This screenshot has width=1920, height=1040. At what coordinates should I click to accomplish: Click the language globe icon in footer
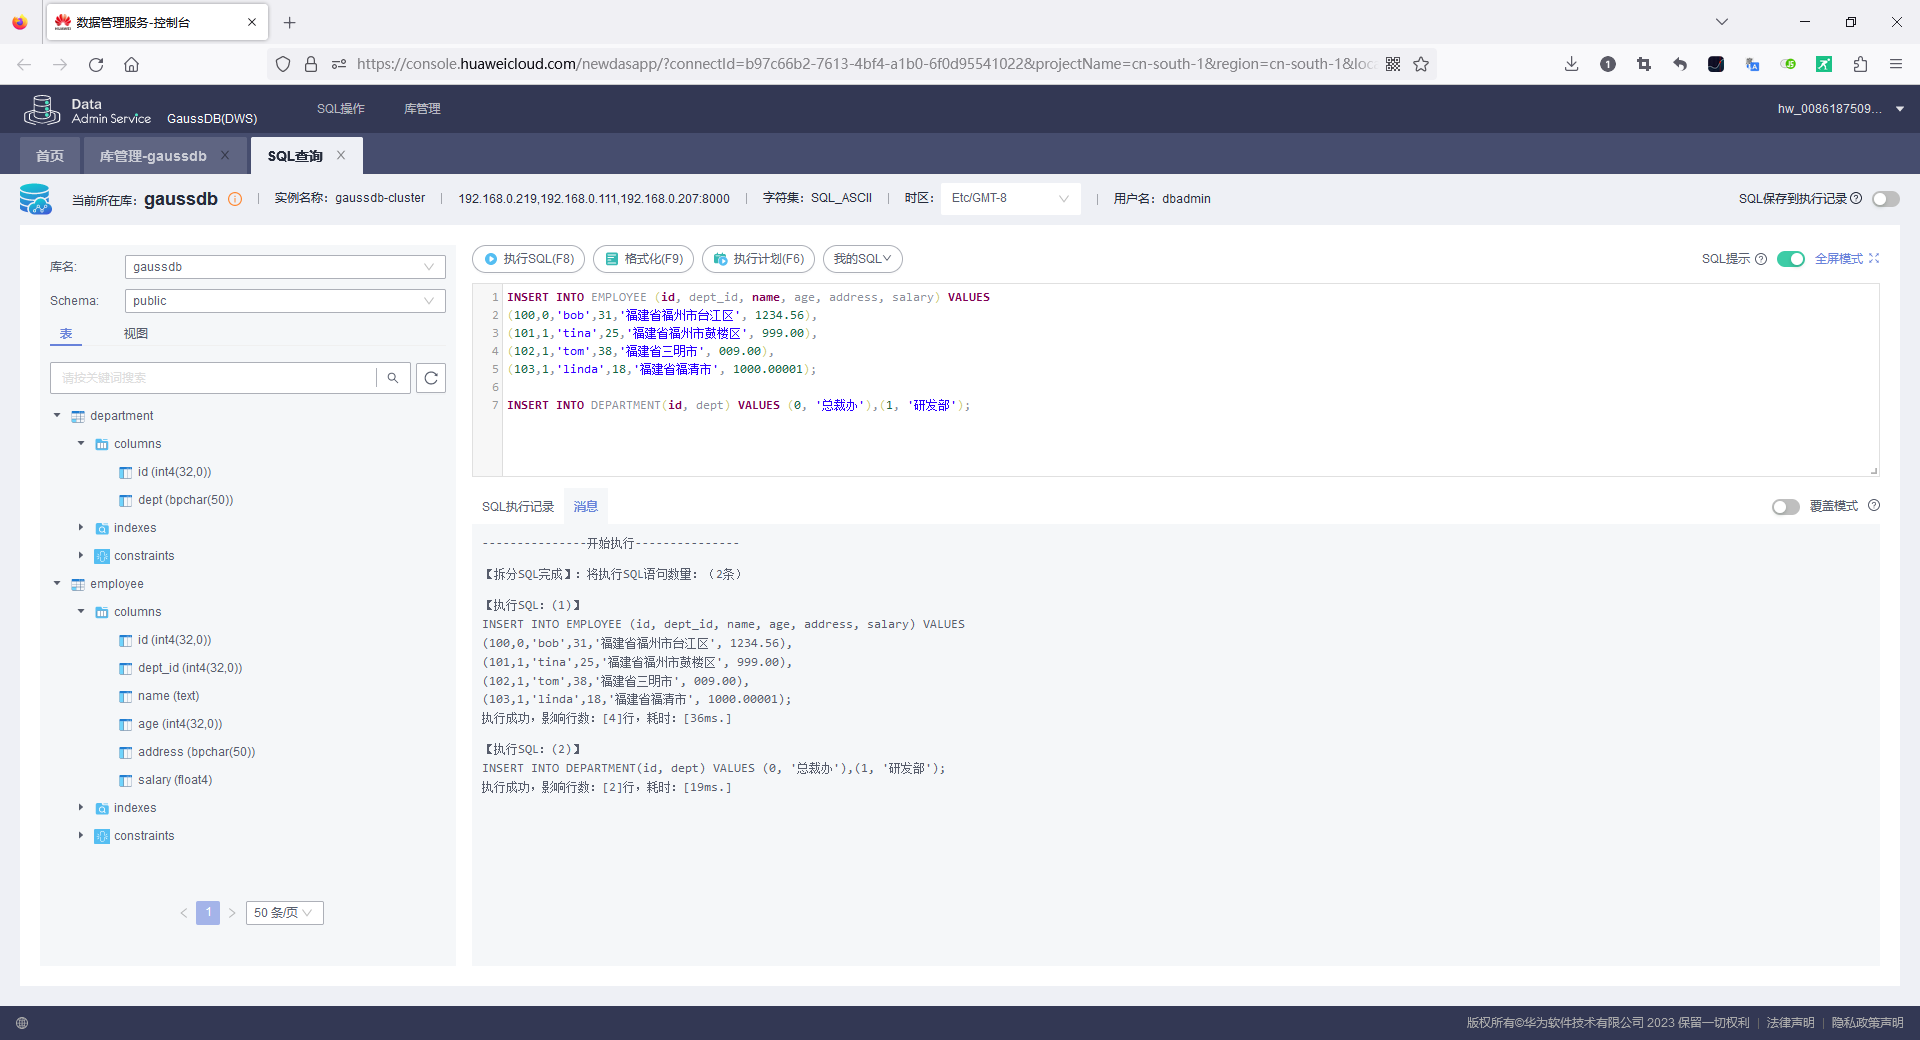(x=22, y=1023)
